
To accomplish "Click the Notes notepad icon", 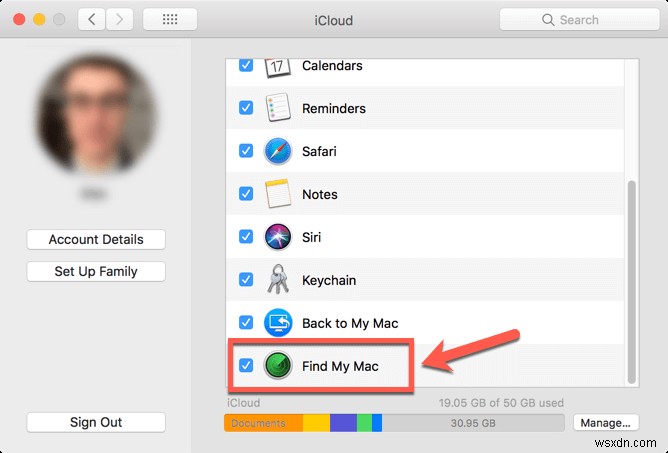I will [x=278, y=194].
